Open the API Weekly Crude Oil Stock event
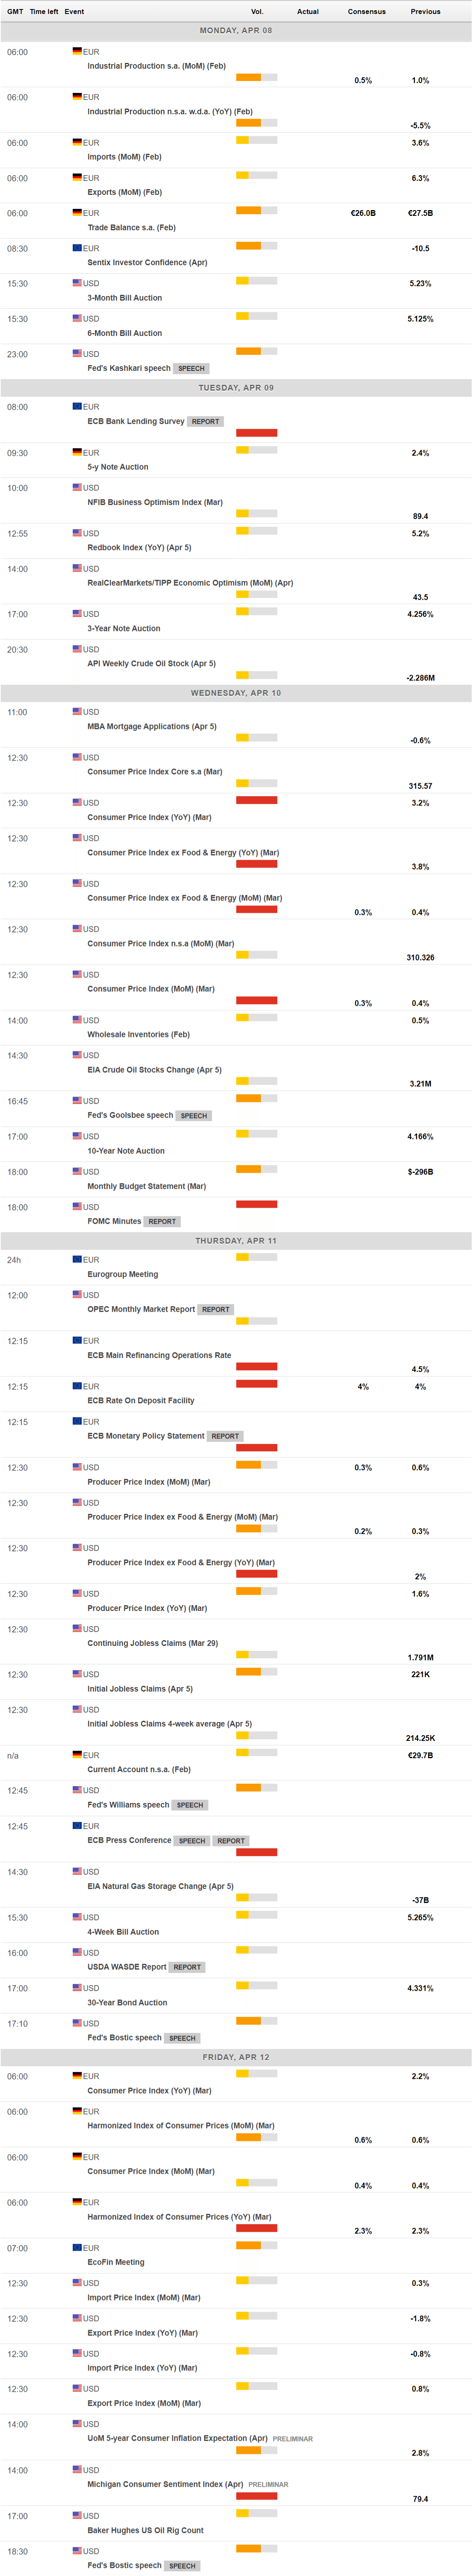 151,663
